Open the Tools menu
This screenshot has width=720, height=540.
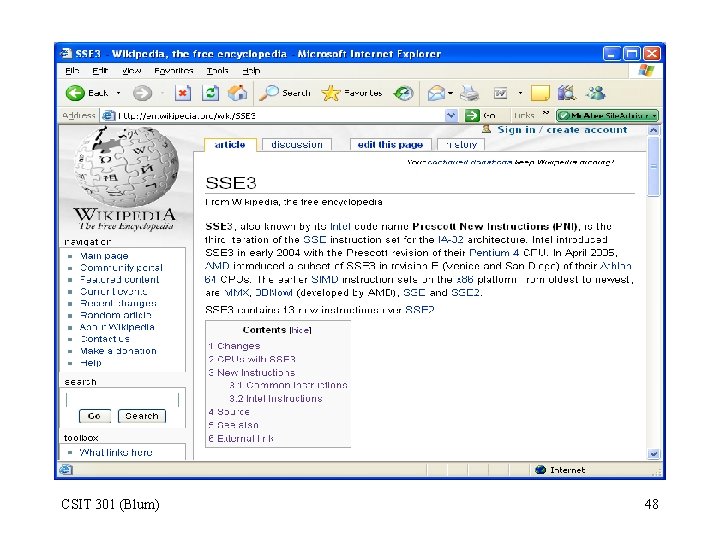217,71
